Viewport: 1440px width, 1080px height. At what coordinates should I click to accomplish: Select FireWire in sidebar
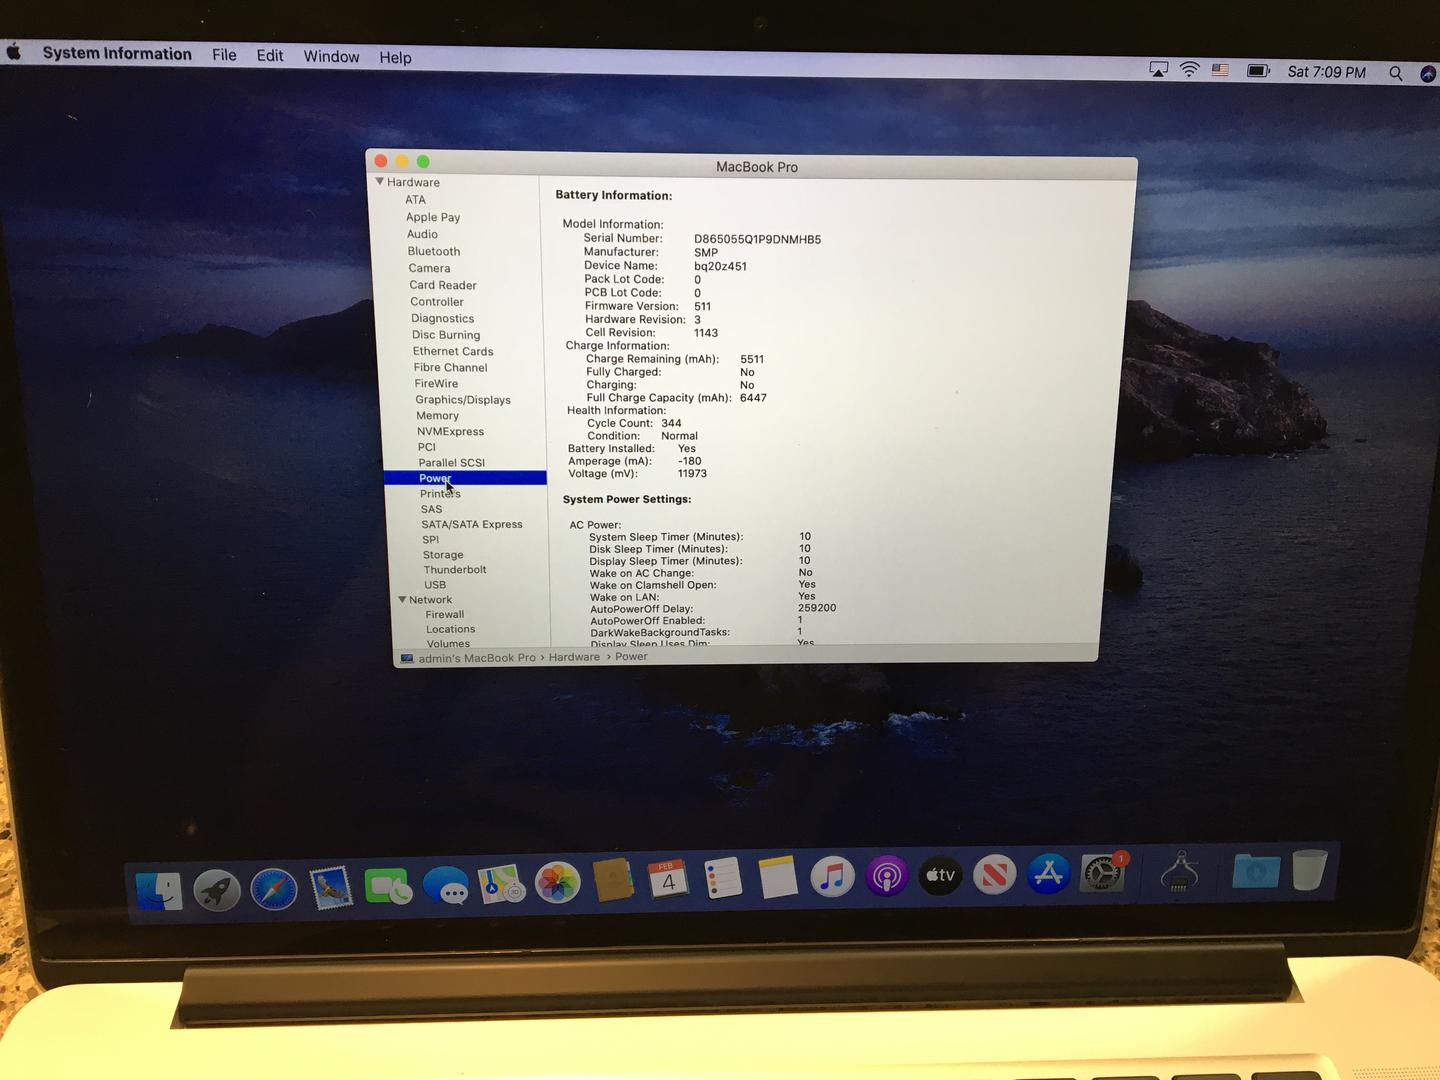coord(437,384)
